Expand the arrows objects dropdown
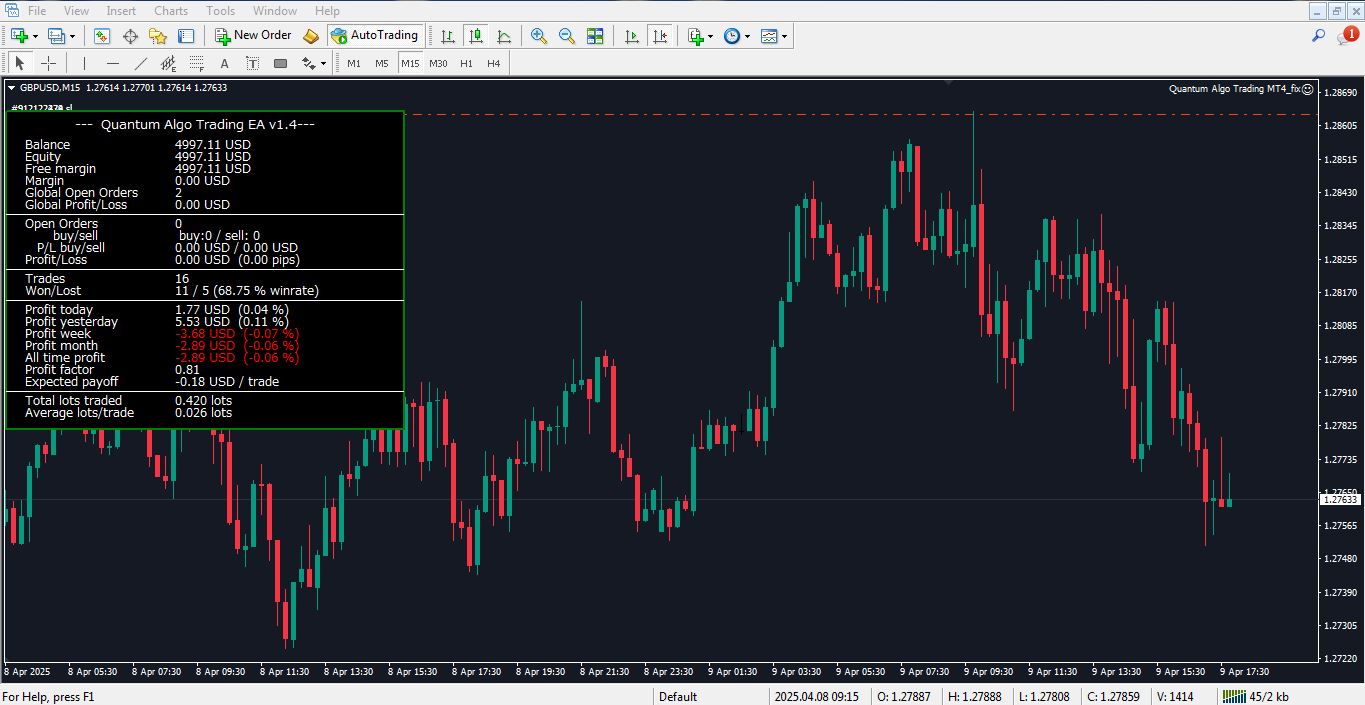Viewport: 1365px width, 705px height. tap(323, 63)
